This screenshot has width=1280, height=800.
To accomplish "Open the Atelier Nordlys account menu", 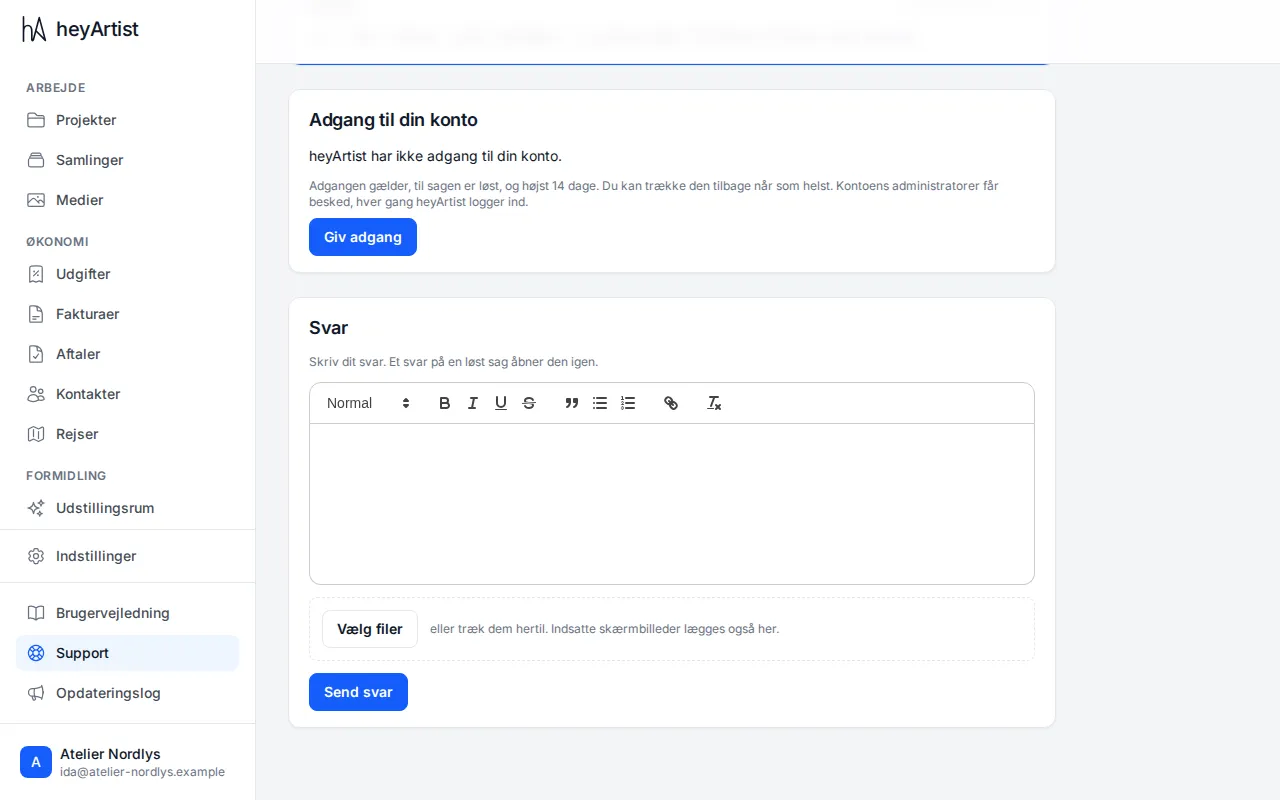I will (x=128, y=762).
